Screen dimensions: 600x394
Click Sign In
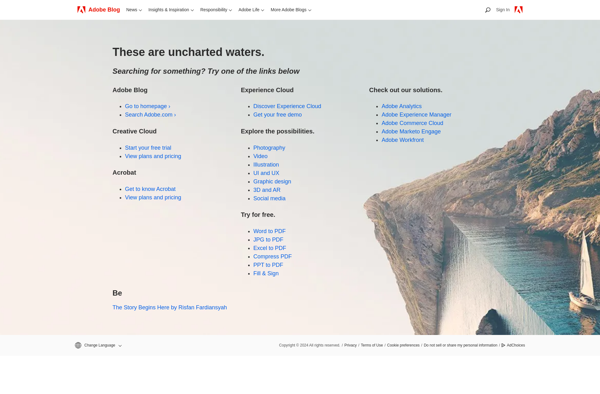(502, 10)
